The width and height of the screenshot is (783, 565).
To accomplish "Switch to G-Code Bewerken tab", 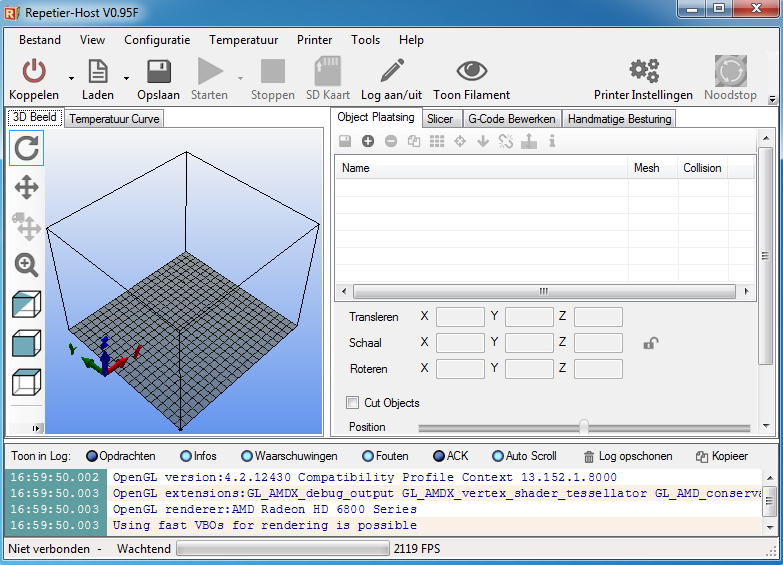I will [512, 119].
